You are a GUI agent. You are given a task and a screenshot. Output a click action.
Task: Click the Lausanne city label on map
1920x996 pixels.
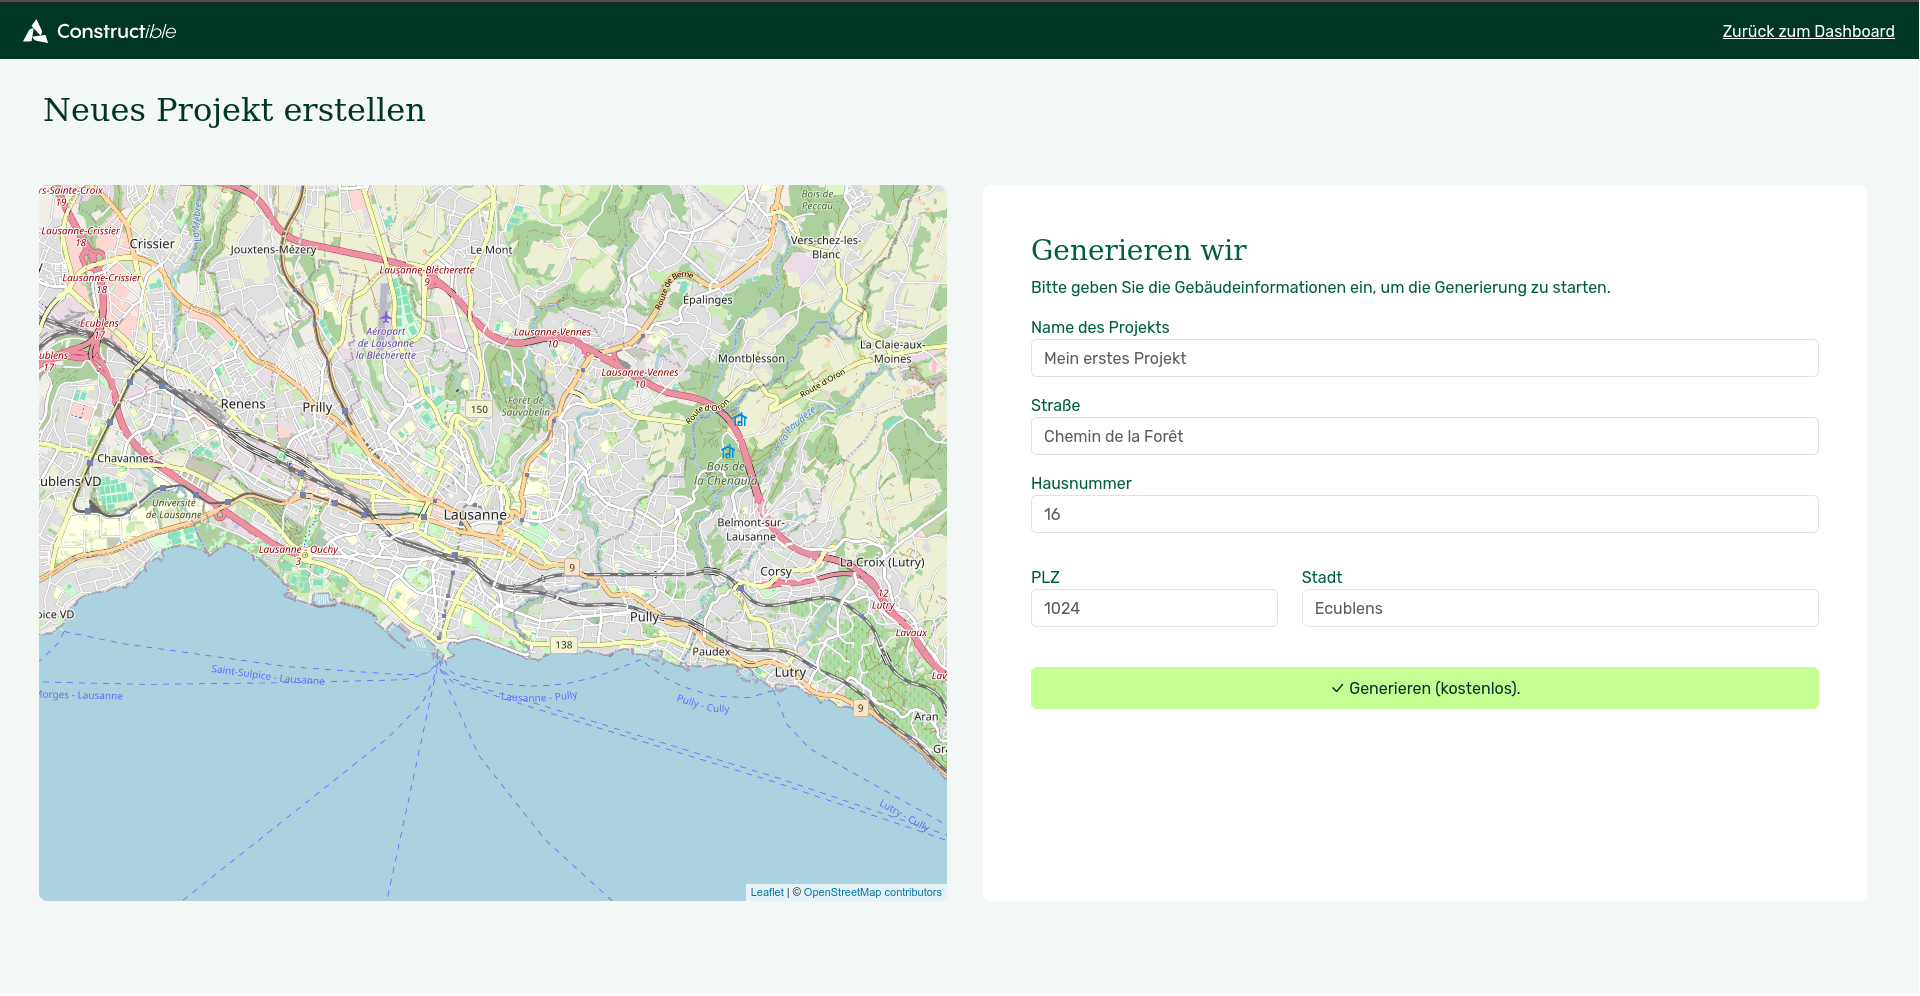(475, 515)
